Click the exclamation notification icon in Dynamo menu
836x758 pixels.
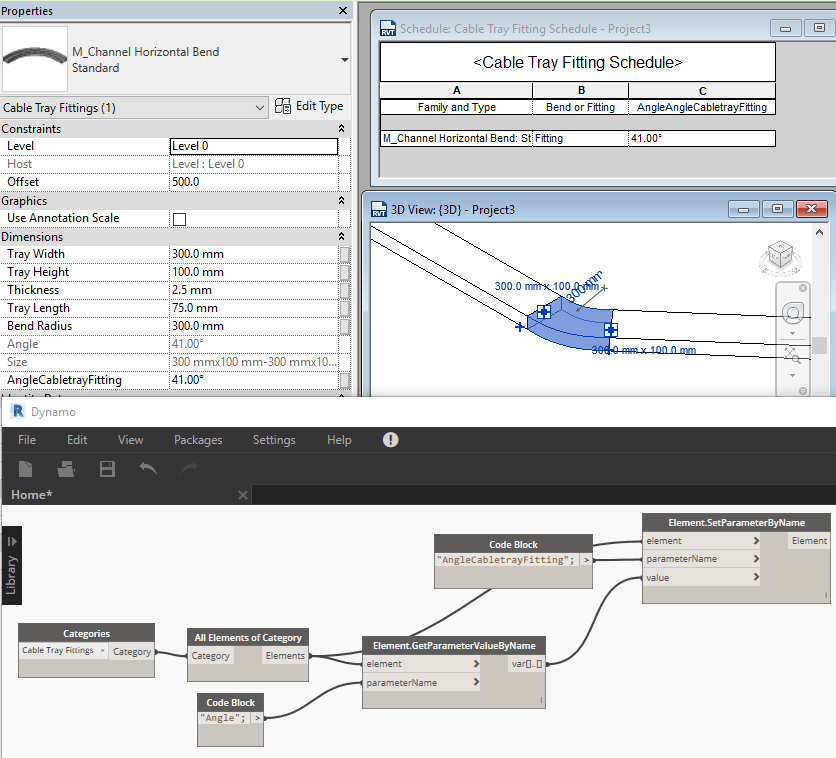tap(390, 440)
